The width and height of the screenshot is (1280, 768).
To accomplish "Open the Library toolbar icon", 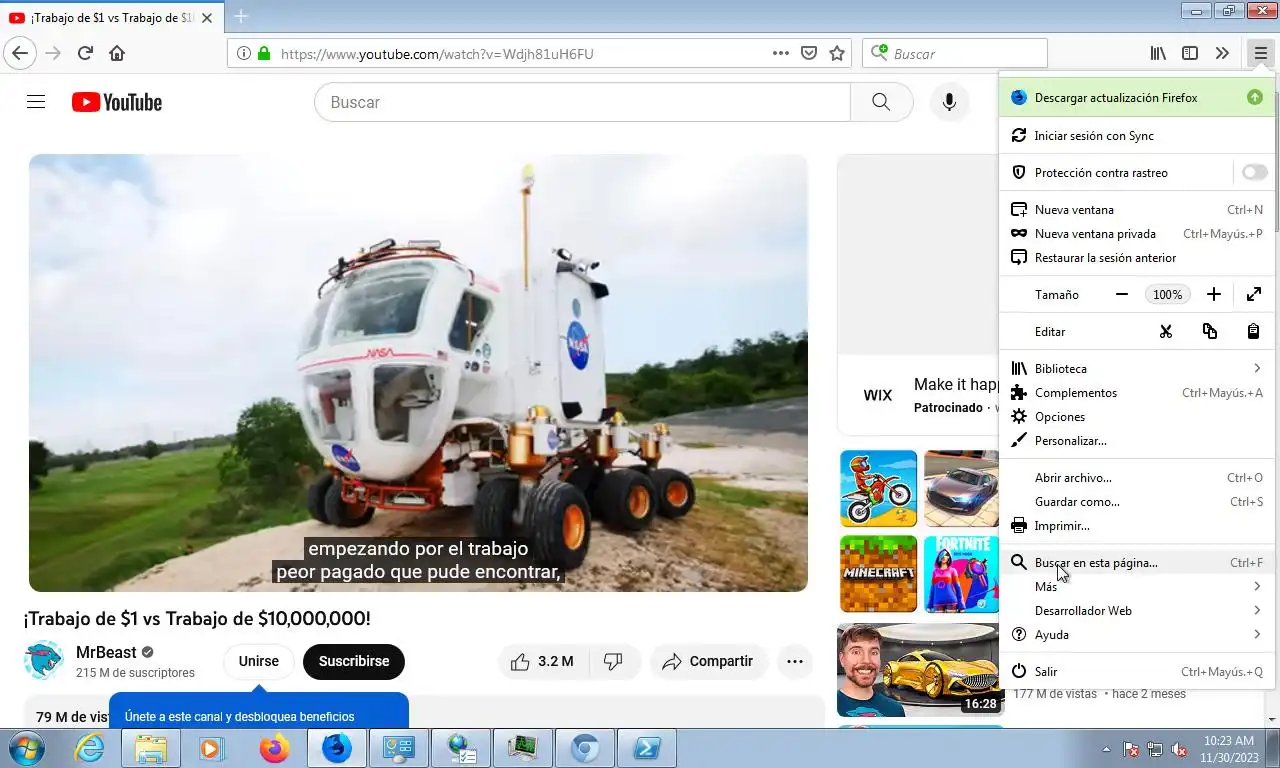I will [1158, 53].
